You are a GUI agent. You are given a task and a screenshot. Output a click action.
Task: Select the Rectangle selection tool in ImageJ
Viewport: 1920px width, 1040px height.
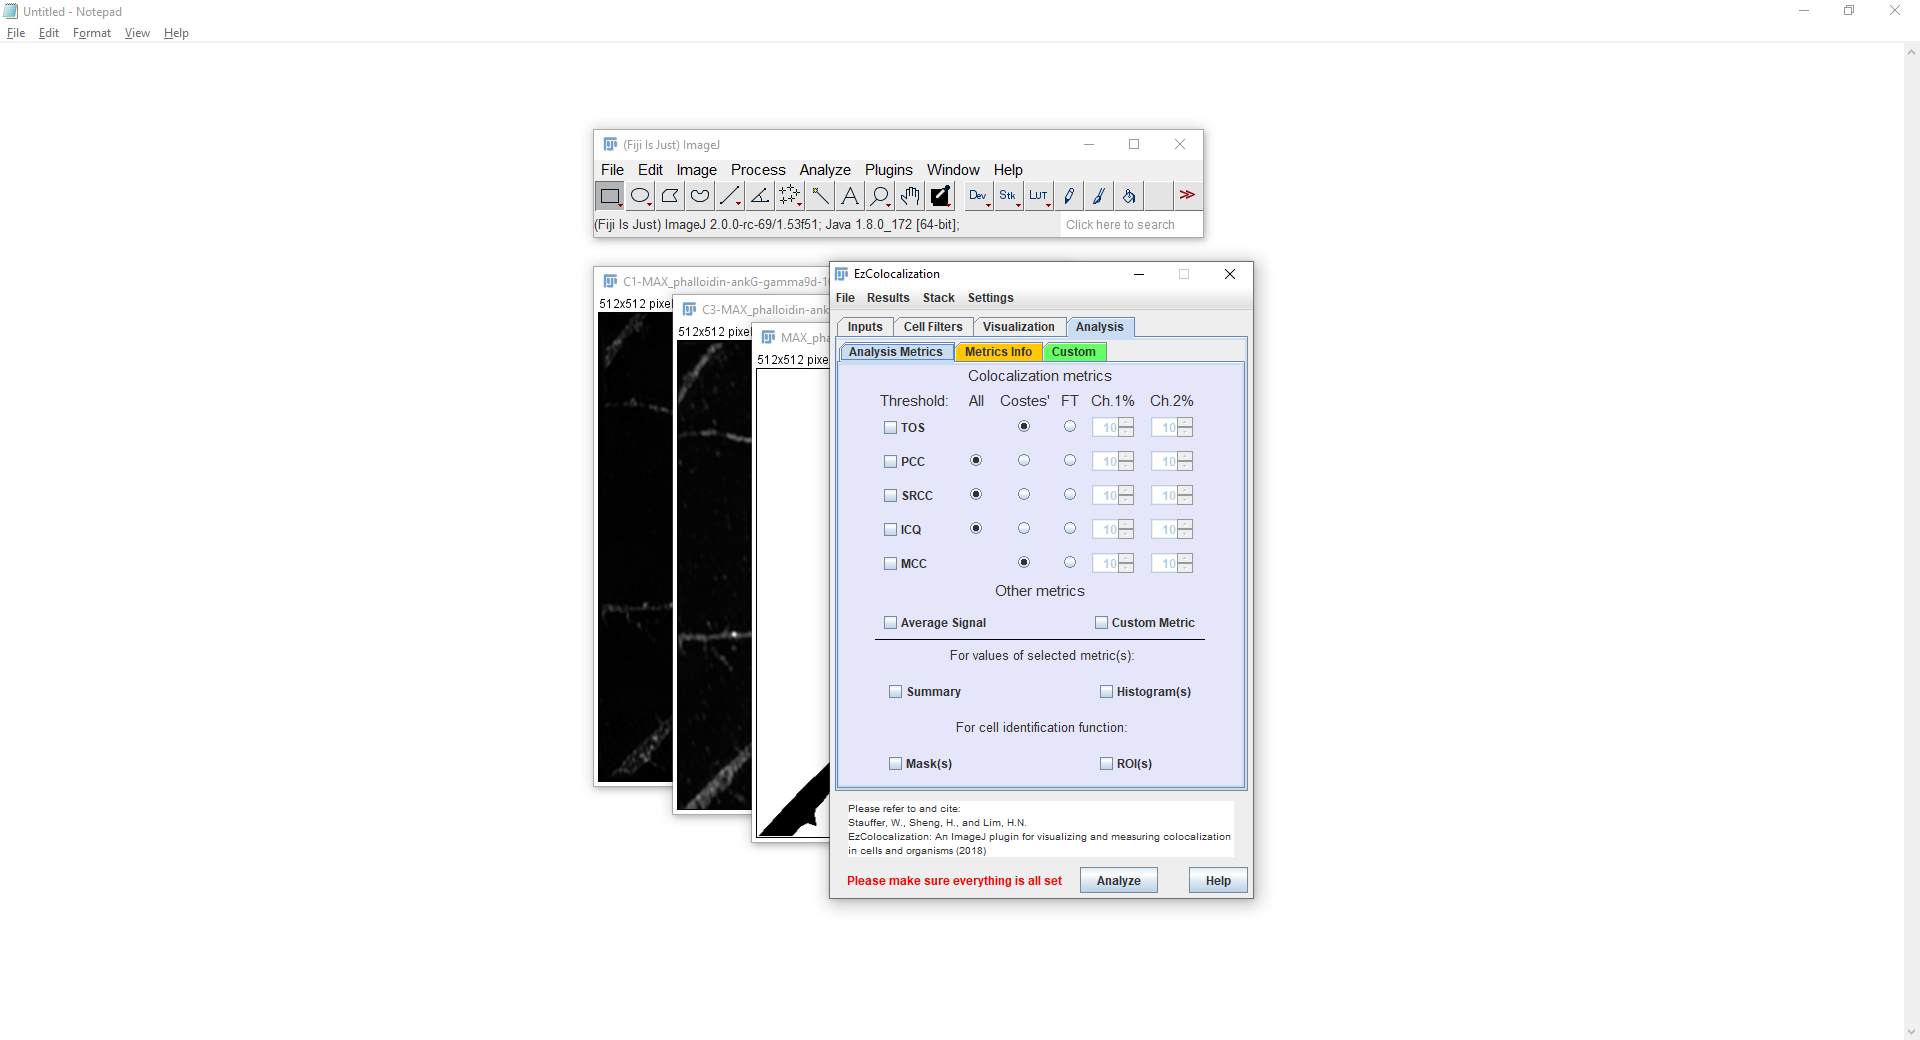click(x=610, y=196)
